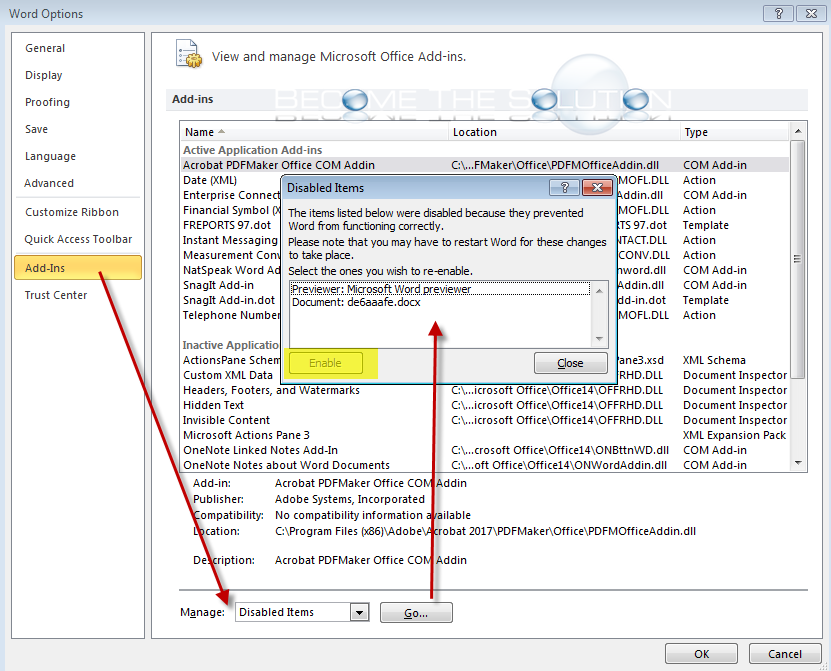Close the Word Options window
831x671 pixels.
(811, 13)
